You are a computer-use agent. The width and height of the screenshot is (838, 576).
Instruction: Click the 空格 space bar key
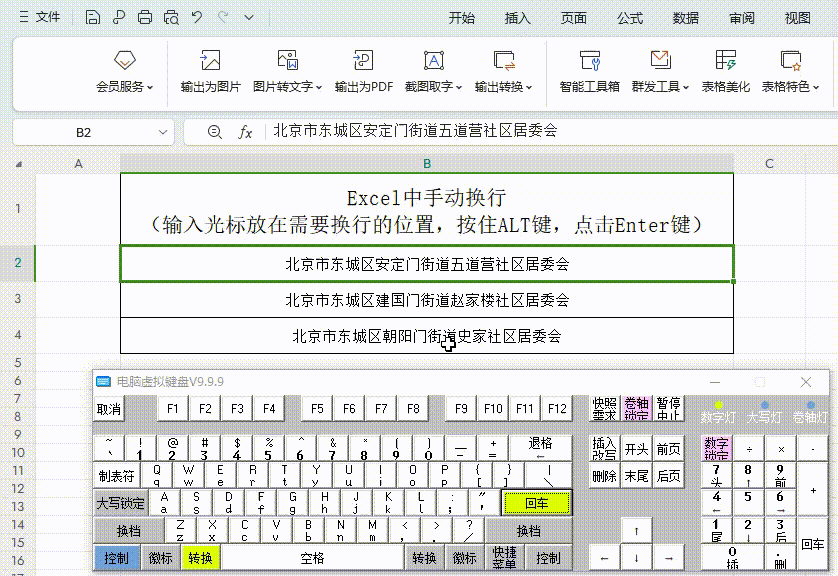pos(313,558)
